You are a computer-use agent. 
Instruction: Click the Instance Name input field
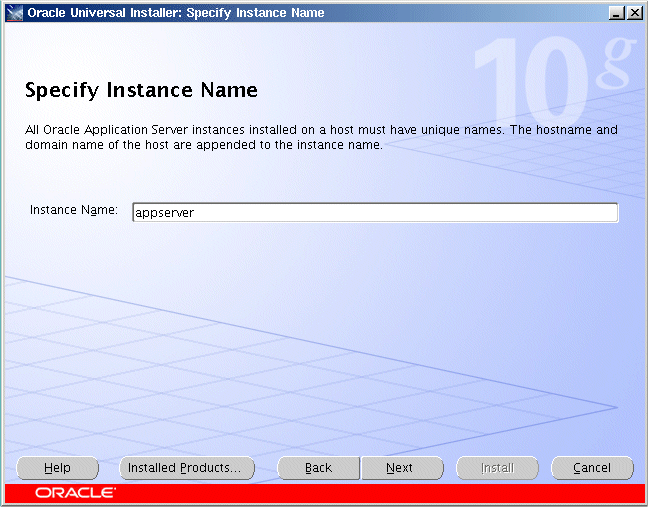point(375,212)
